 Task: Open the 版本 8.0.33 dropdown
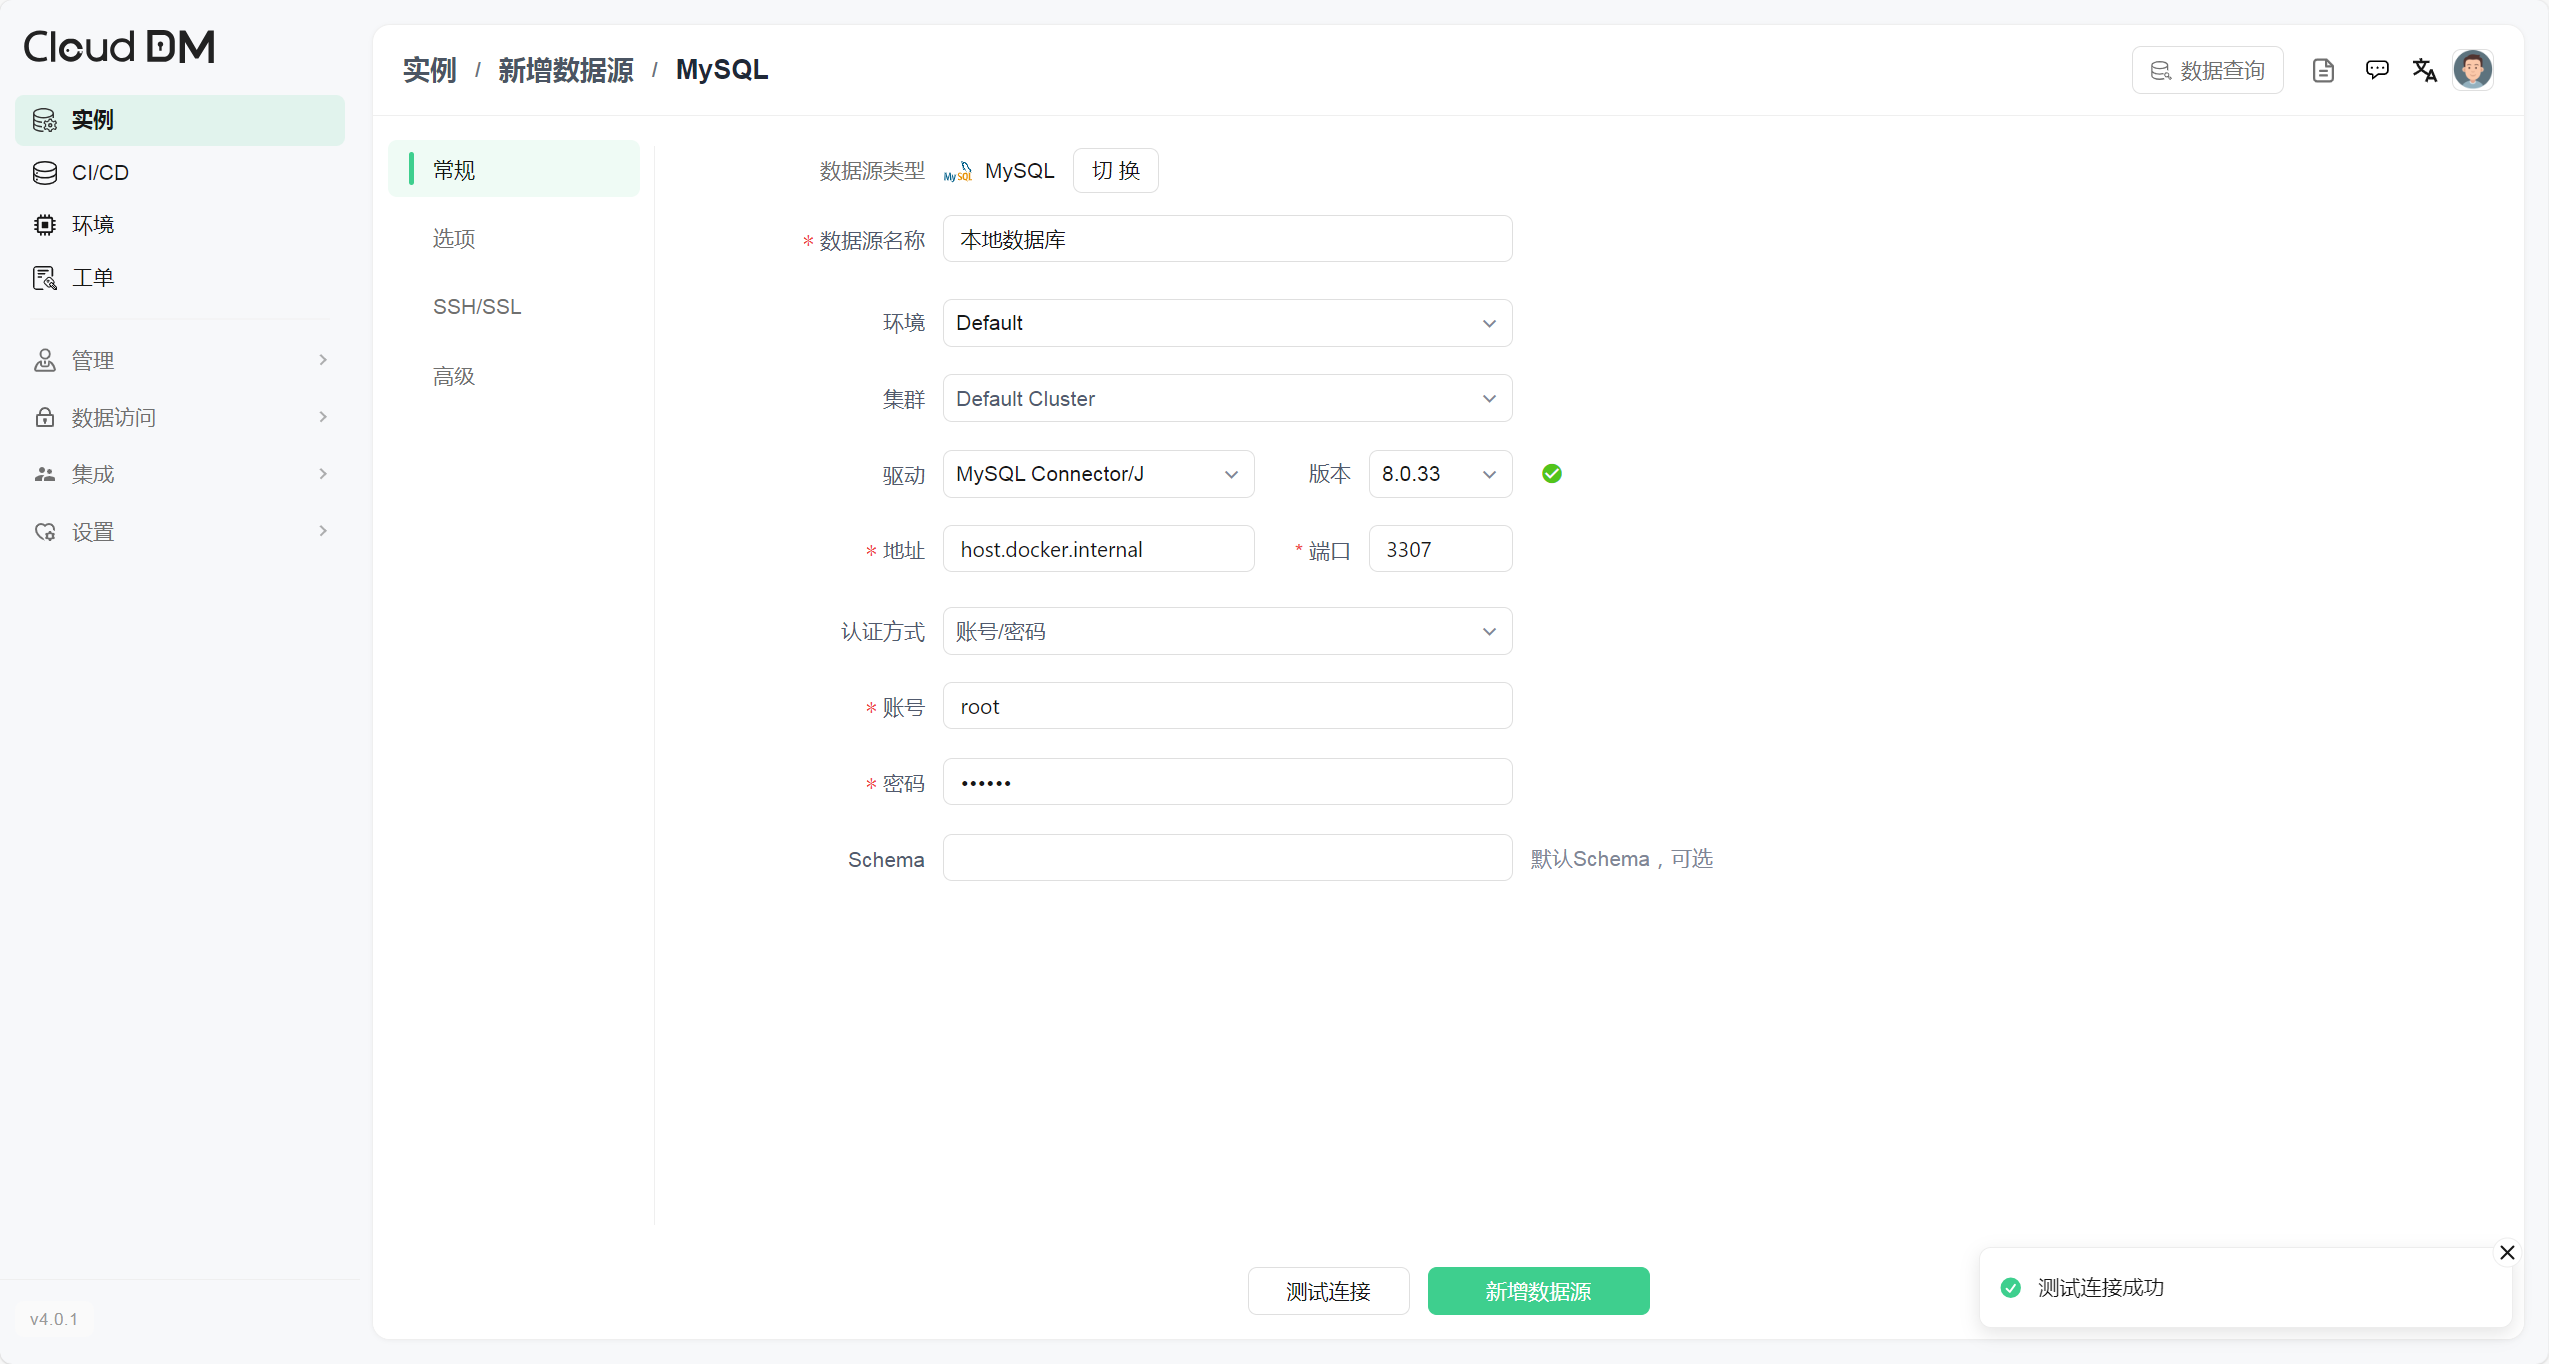click(x=1440, y=474)
